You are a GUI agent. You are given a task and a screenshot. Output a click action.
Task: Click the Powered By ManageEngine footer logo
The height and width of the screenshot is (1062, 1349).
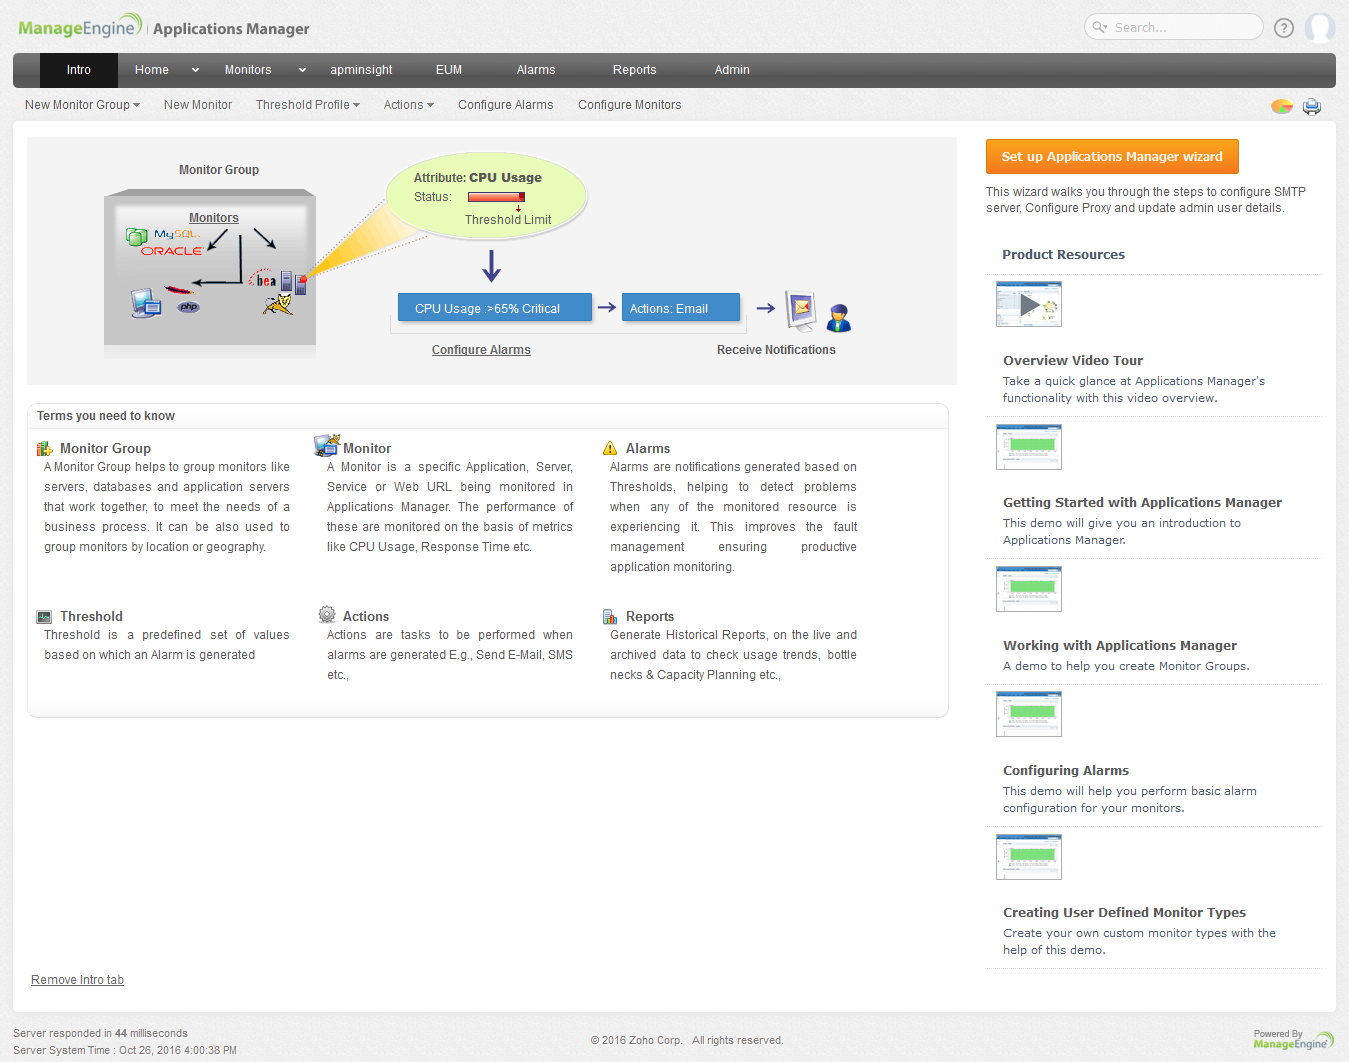[x=1293, y=1040]
